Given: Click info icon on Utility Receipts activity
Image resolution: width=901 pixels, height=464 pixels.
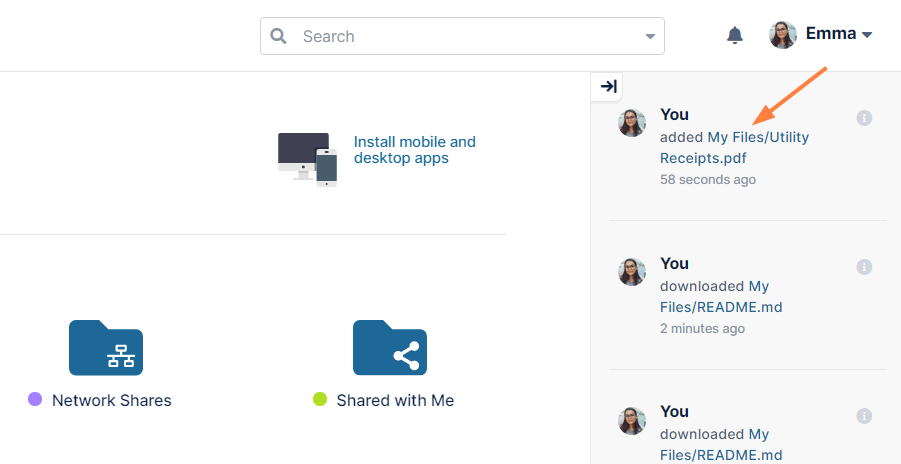Looking at the screenshot, I should (865, 118).
